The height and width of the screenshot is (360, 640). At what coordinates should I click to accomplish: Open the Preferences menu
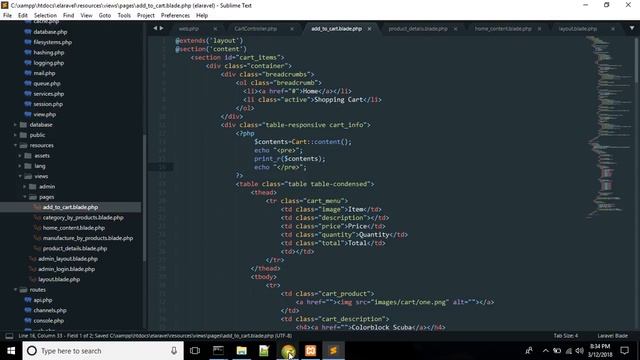pos(175,16)
